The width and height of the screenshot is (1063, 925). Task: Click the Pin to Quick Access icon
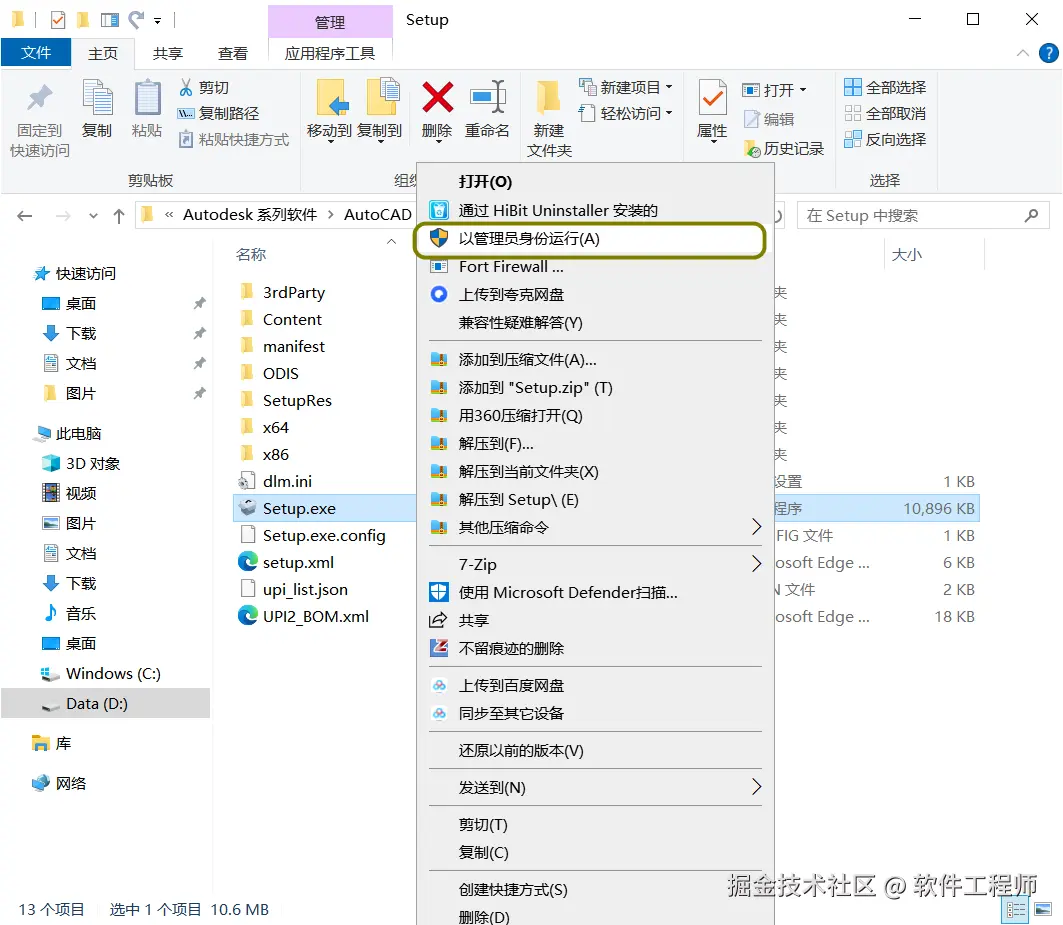pyautogui.click(x=39, y=99)
